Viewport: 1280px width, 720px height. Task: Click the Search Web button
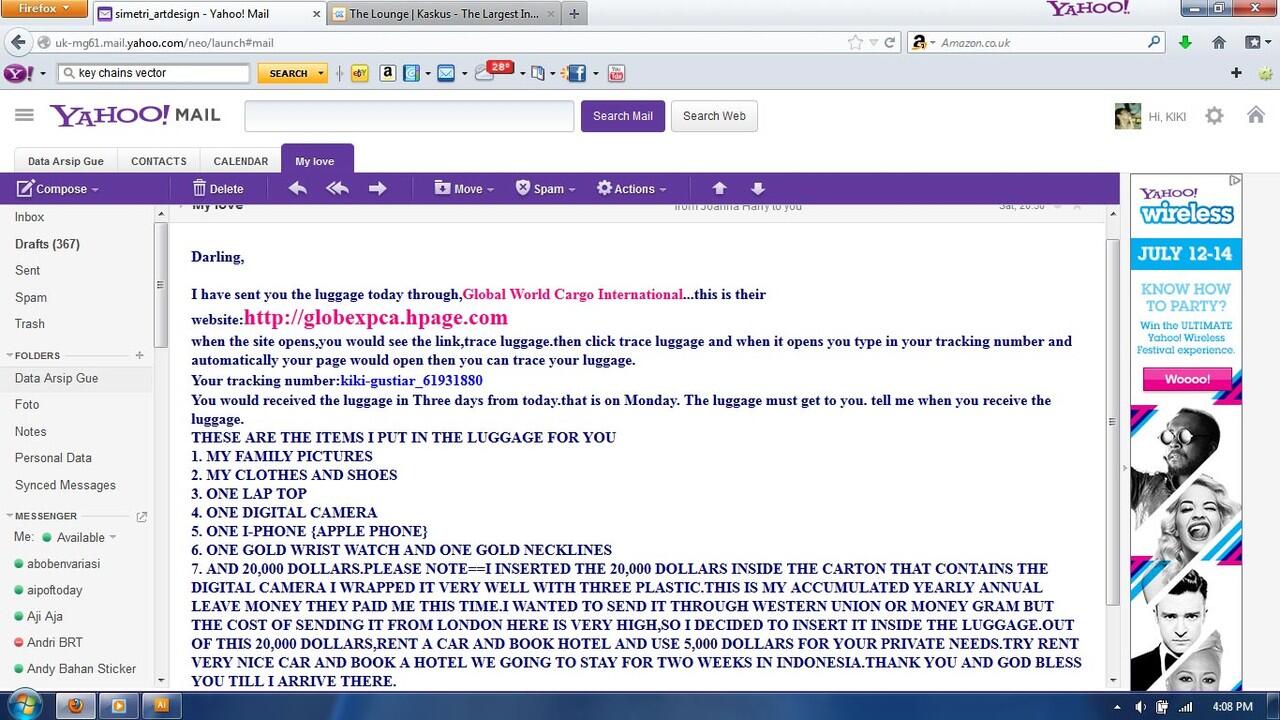[x=714, y=116]
